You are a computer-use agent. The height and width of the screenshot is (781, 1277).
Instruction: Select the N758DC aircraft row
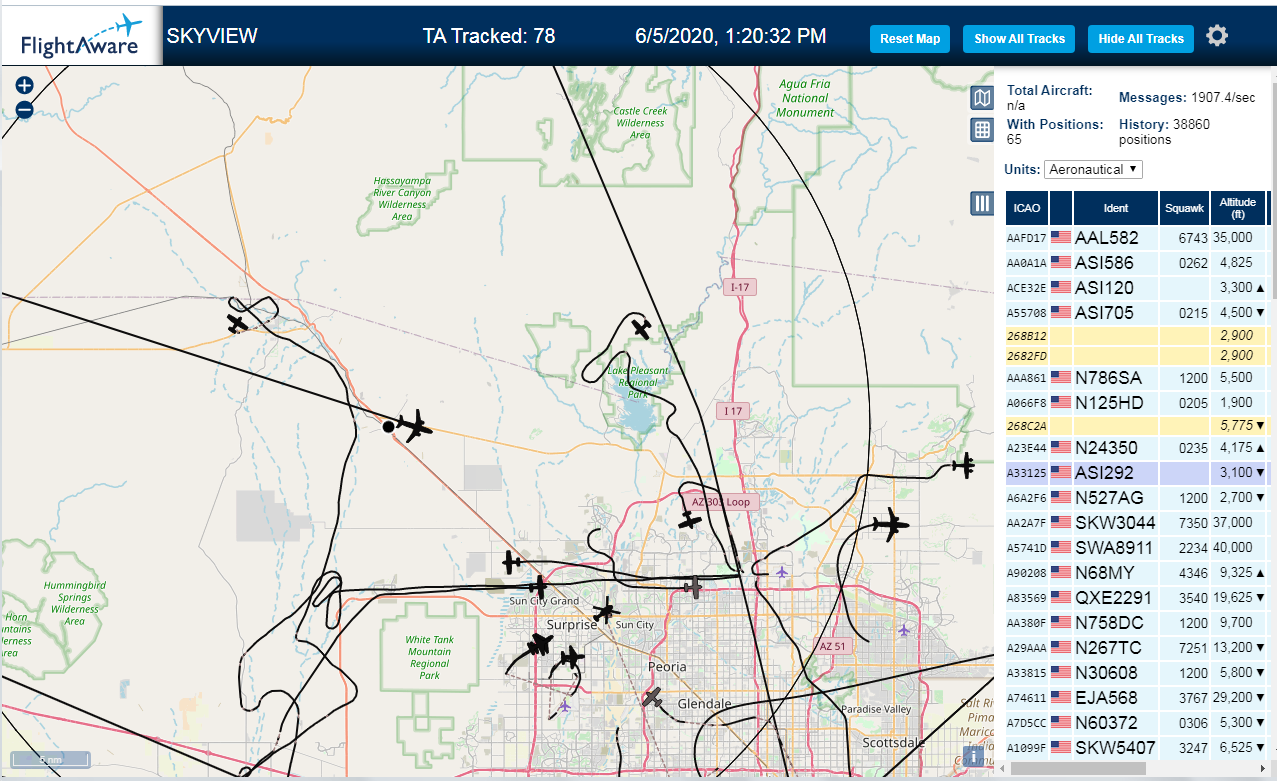pos(1139,623)
